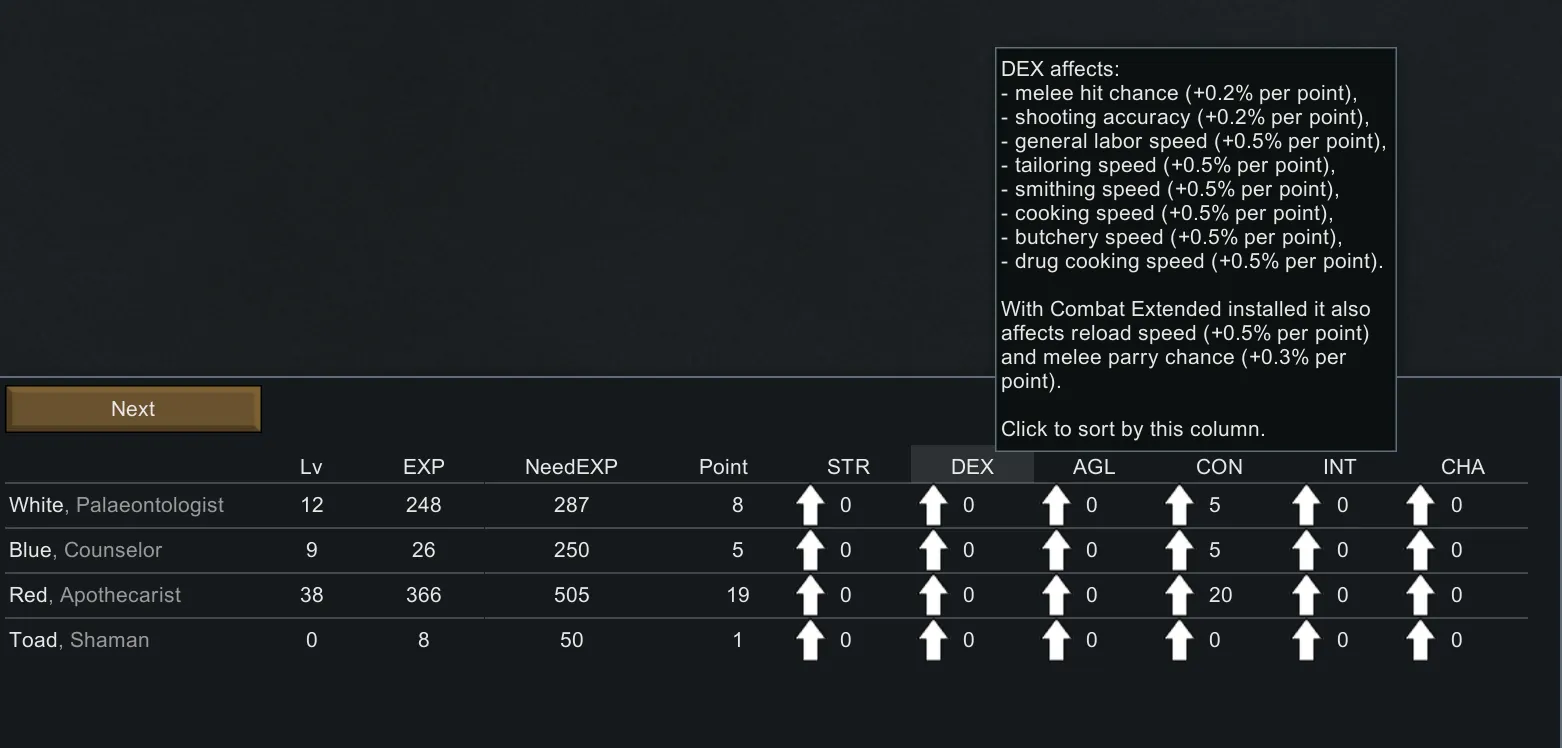Viewport: 1562px width, 748px height.
Task: Select the pawn Toad, Shaman
Action: [79, 640]
